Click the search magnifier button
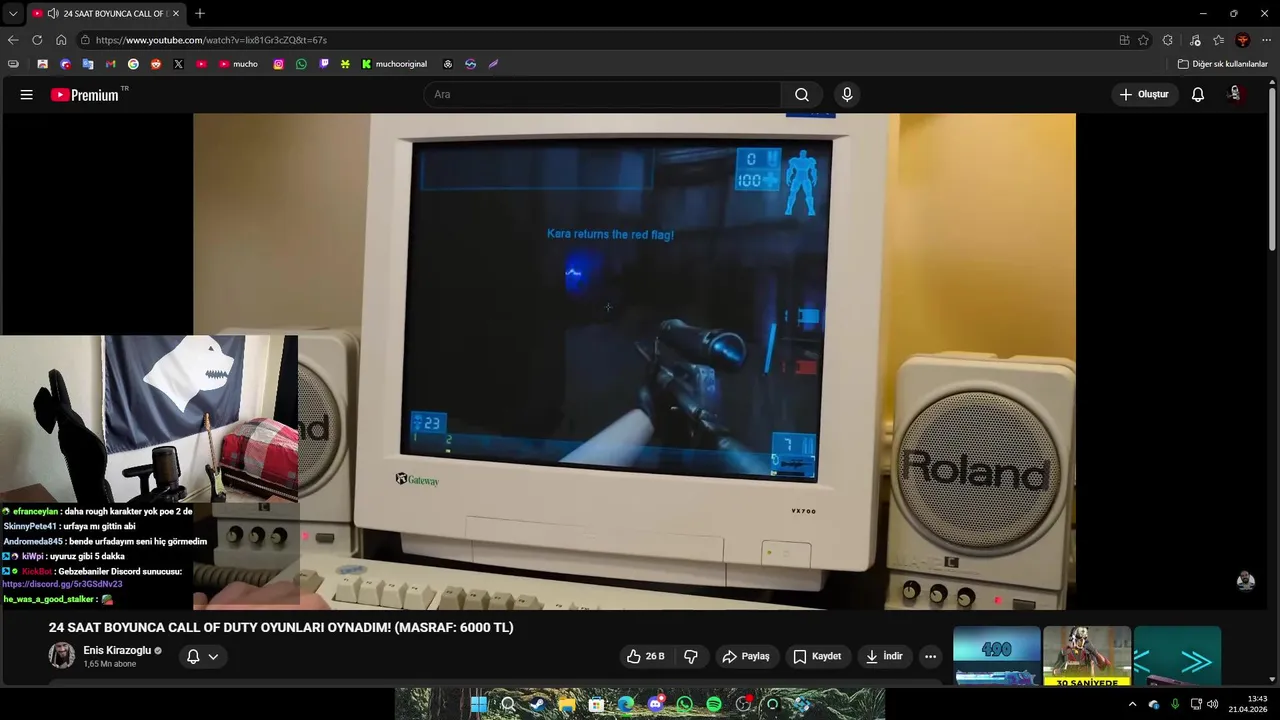This screenshot has width=1280, height=720. coord(802,95)
